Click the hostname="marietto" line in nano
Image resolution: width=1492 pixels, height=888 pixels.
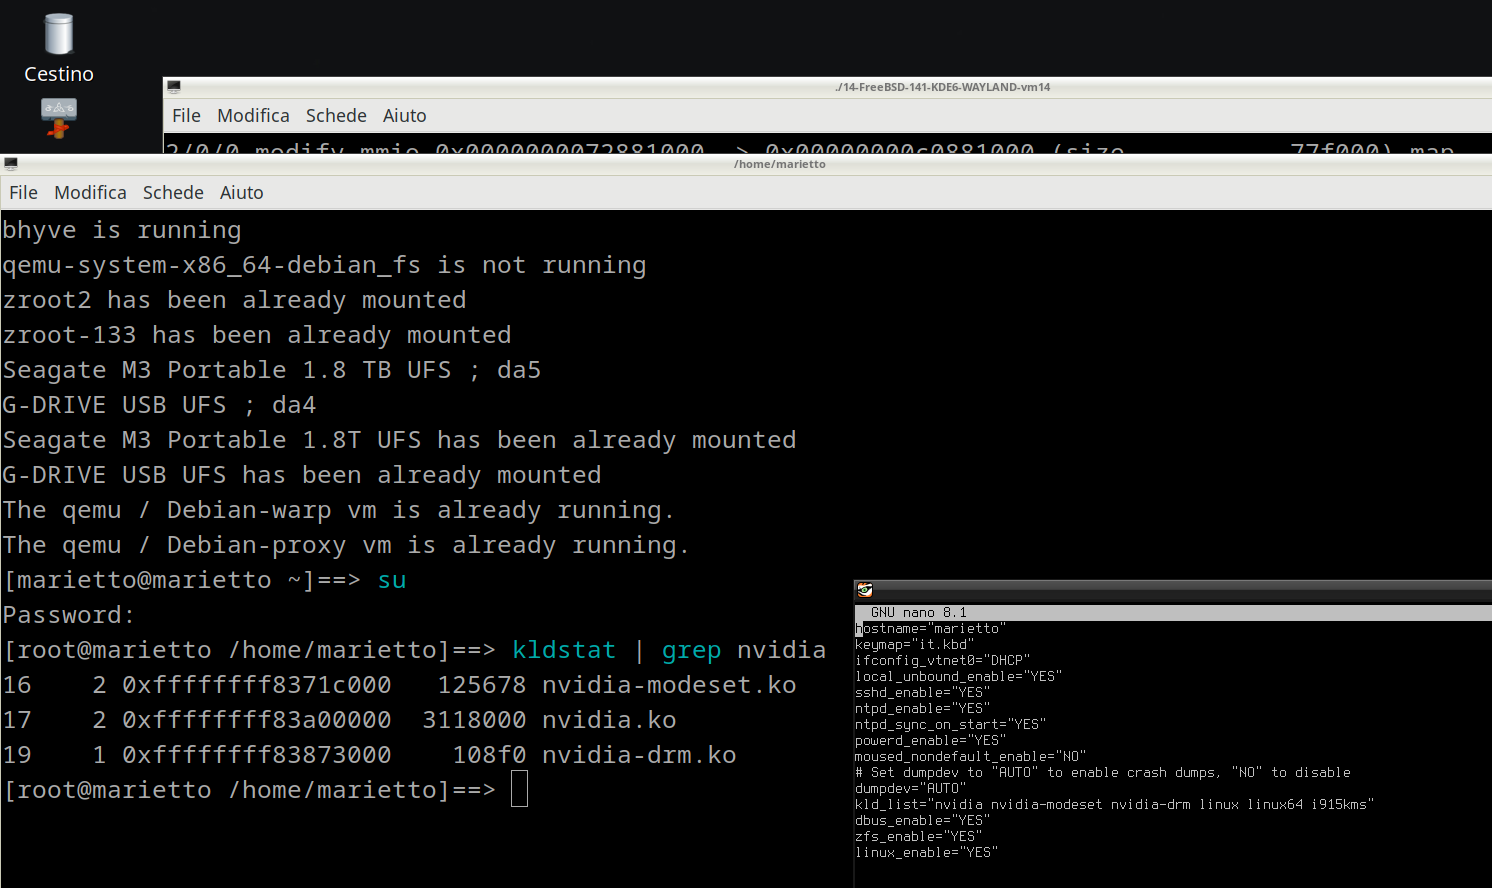(931, 628)
